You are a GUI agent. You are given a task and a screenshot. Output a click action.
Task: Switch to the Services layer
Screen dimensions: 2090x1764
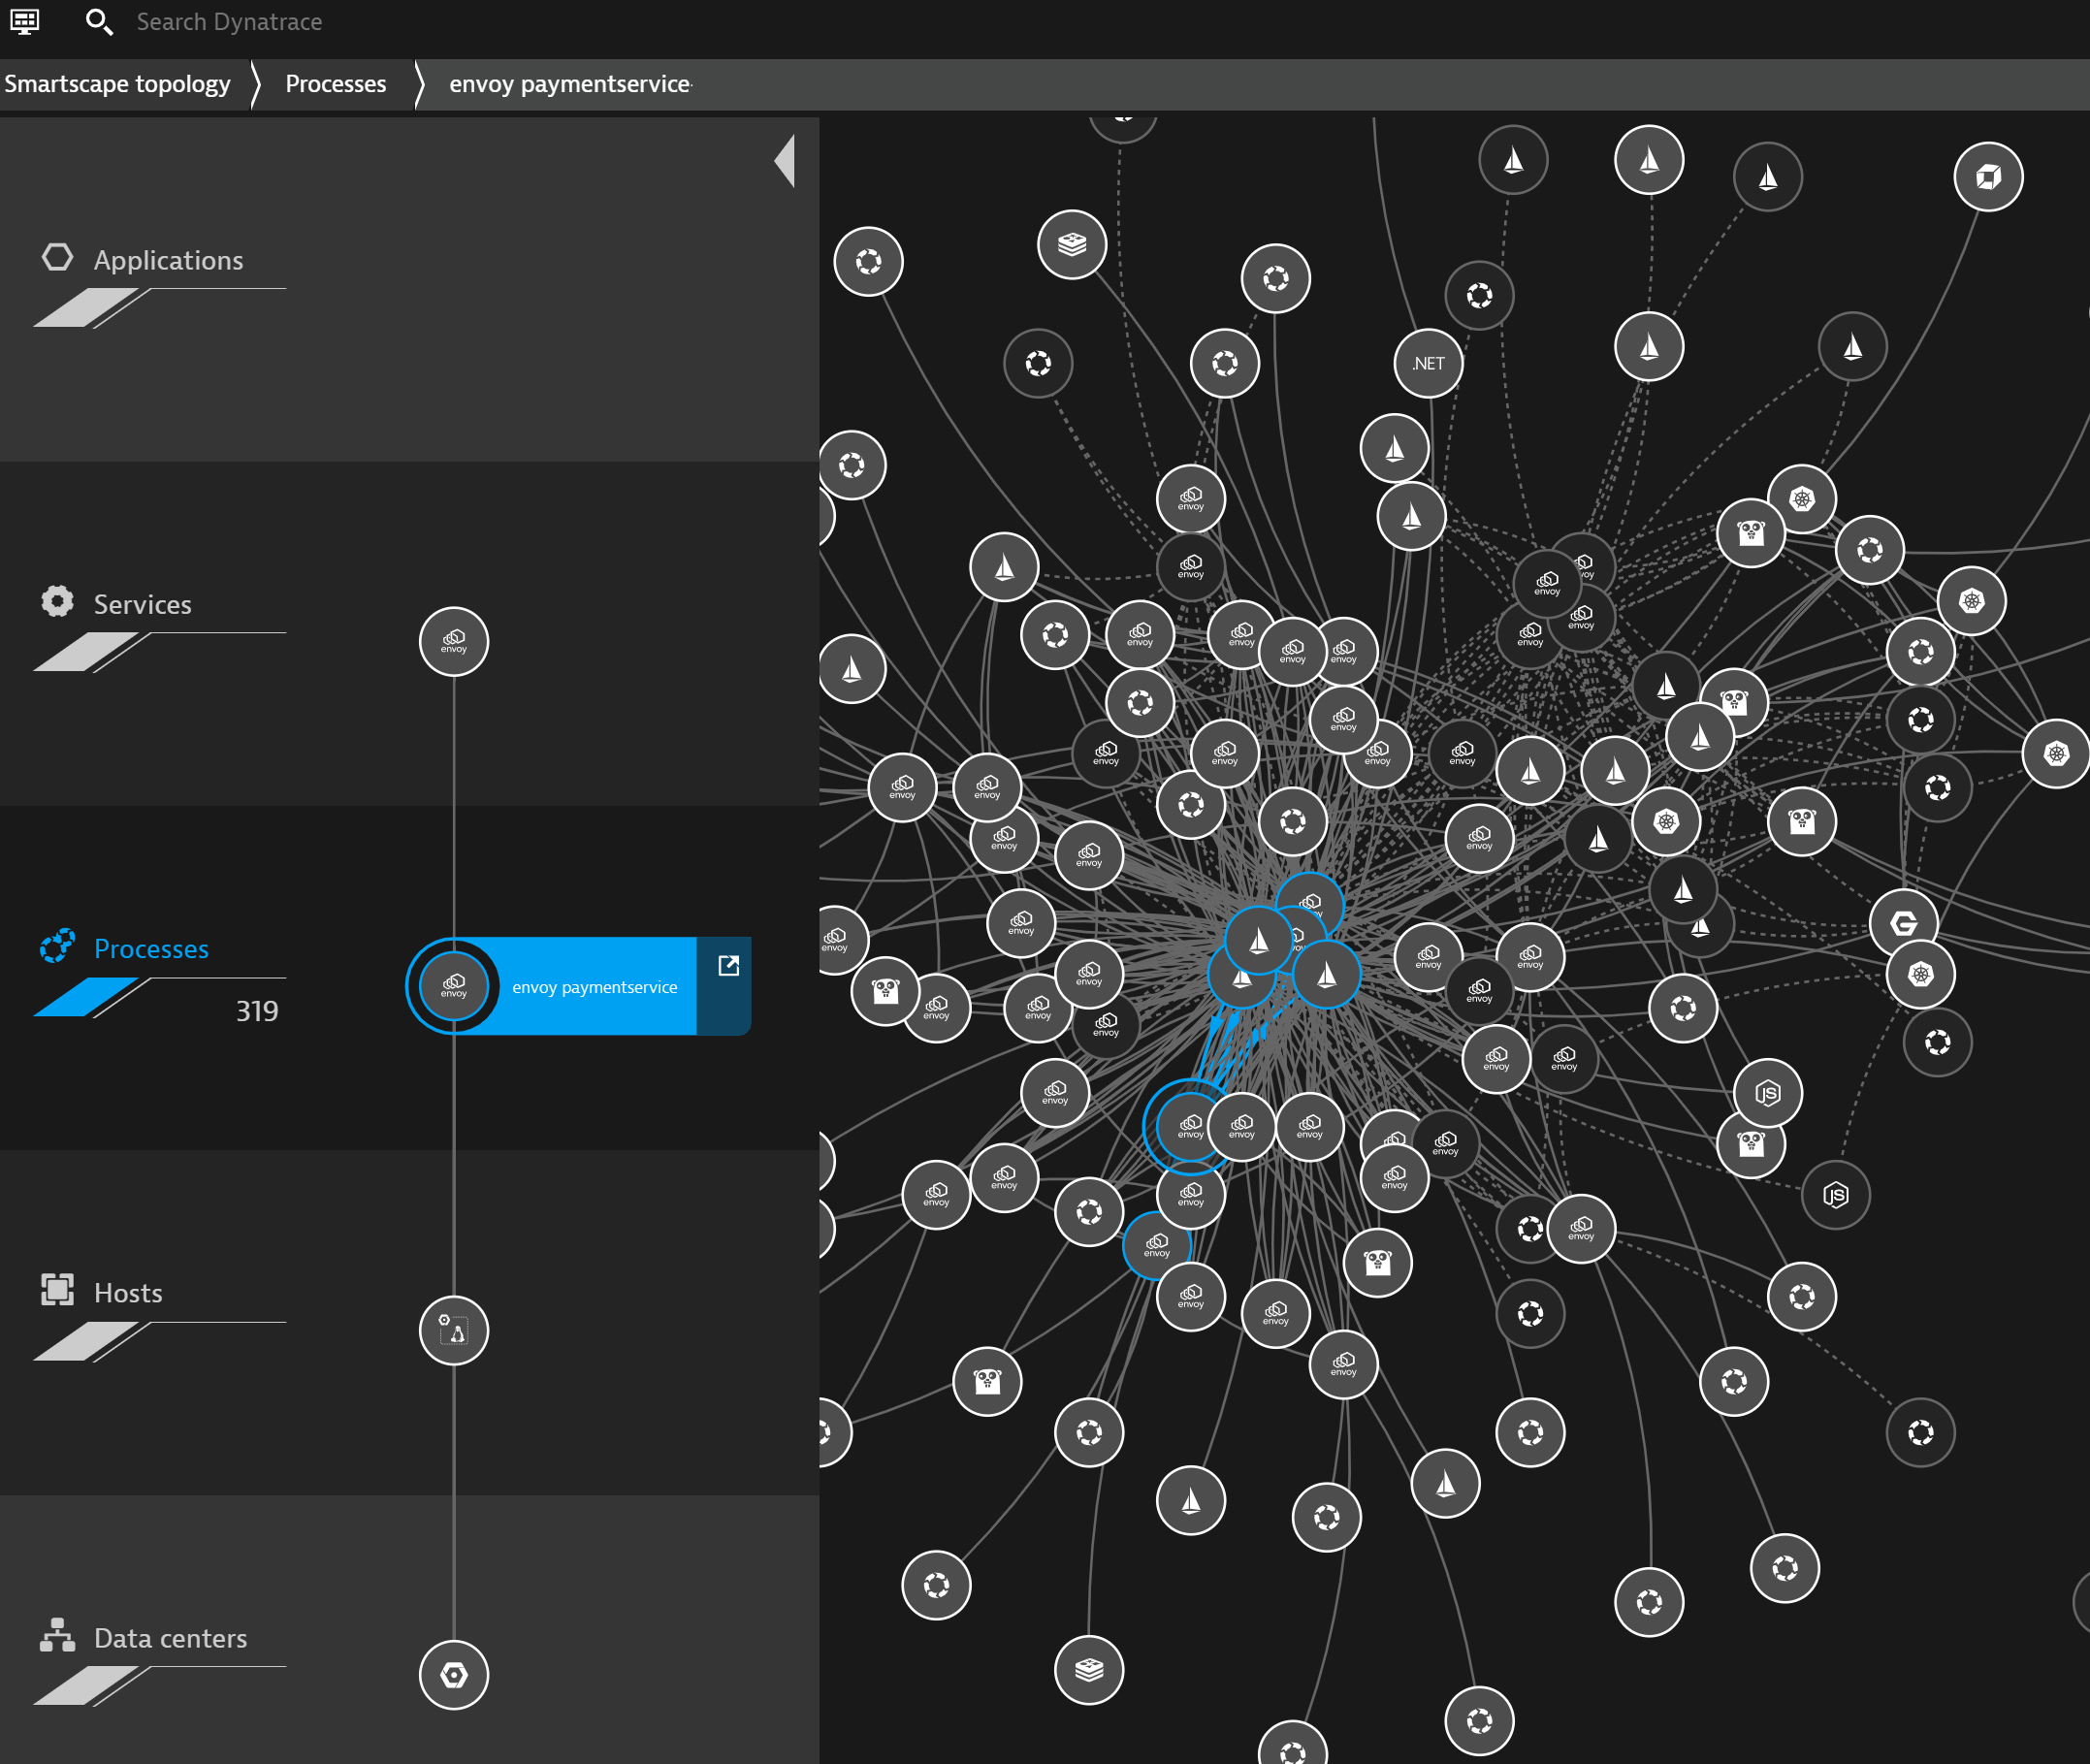tap(142, 605)
